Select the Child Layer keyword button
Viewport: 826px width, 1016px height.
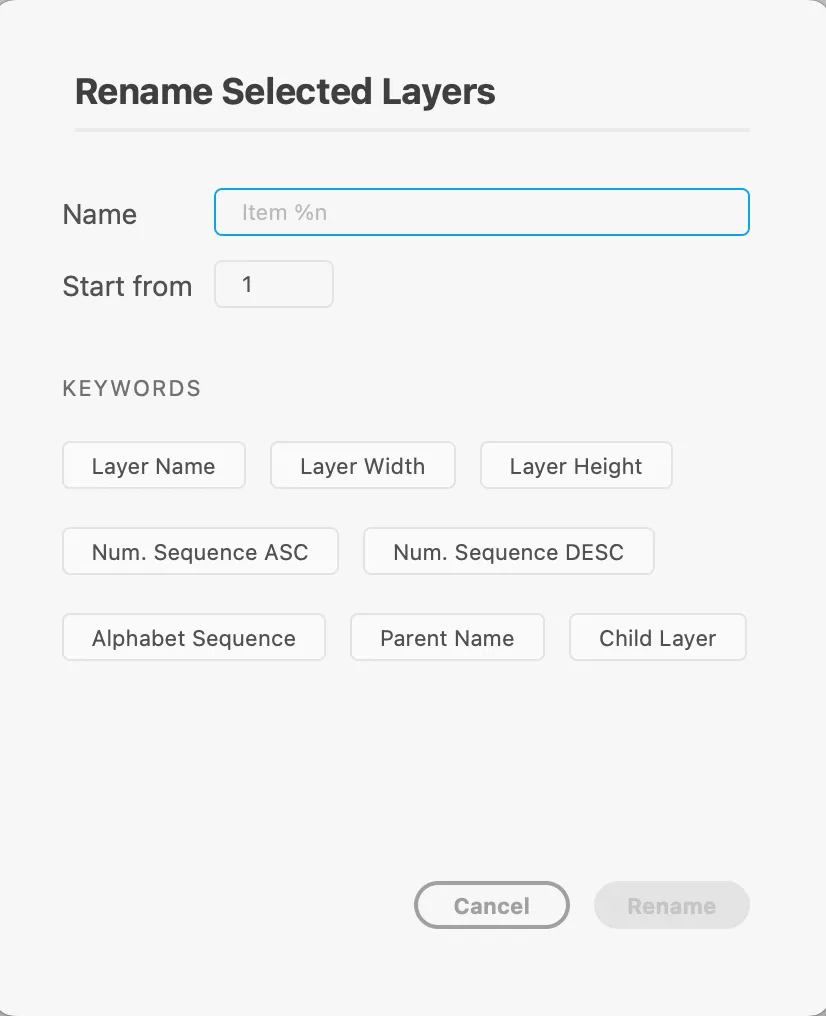pos(658,638)
